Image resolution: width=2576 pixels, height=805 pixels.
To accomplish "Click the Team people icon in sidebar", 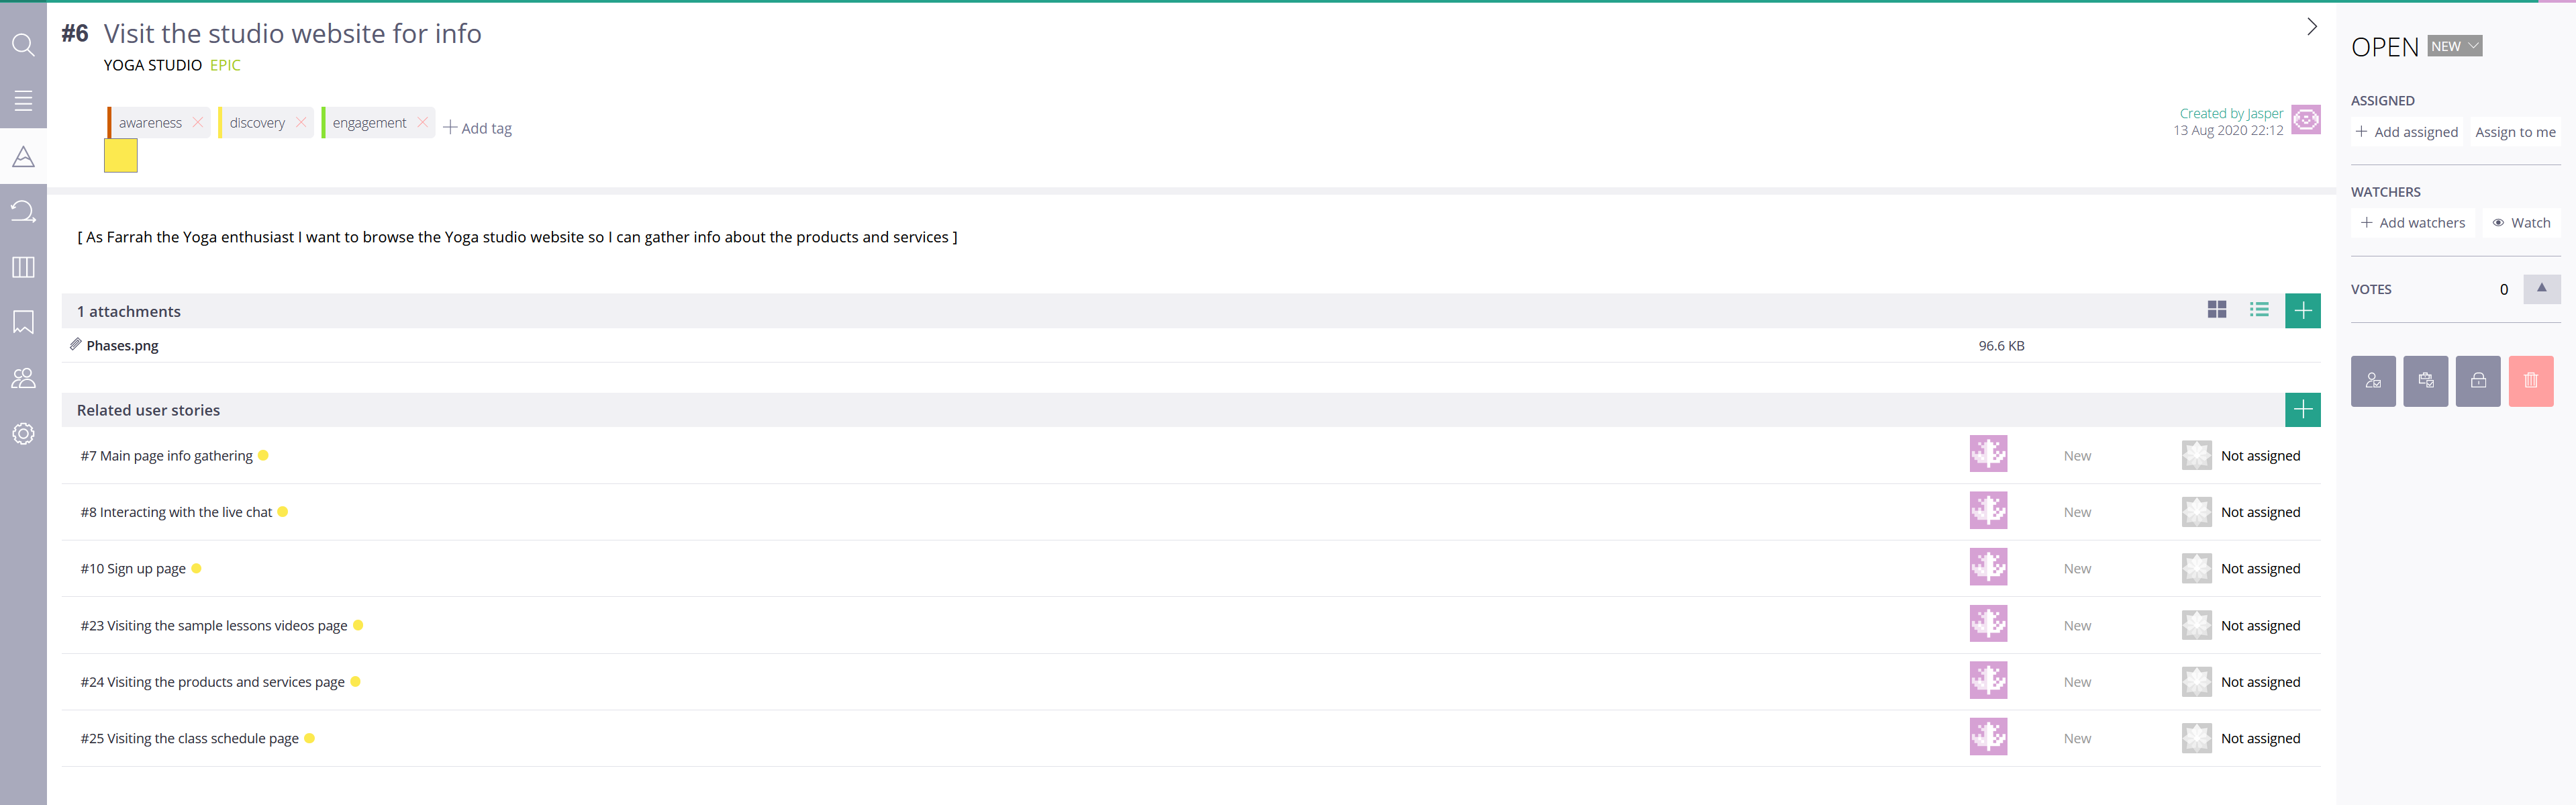I will 23,378.
